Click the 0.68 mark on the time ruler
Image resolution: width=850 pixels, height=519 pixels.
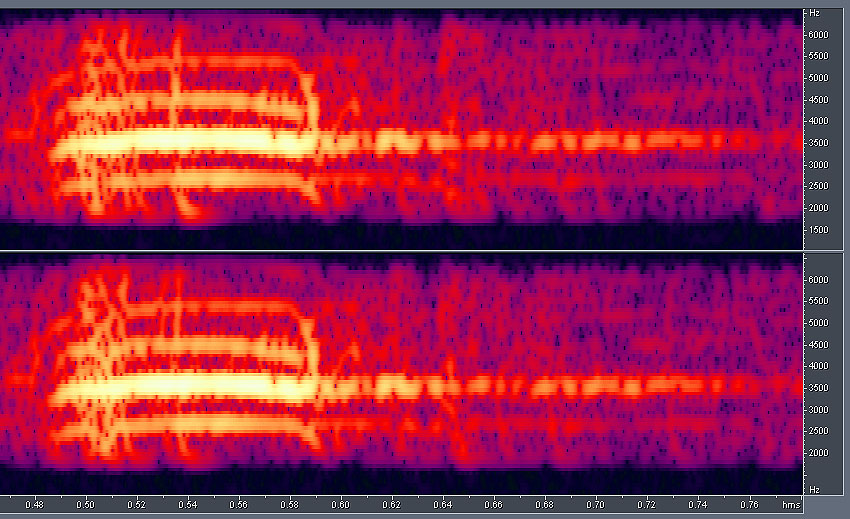point(544,505)
